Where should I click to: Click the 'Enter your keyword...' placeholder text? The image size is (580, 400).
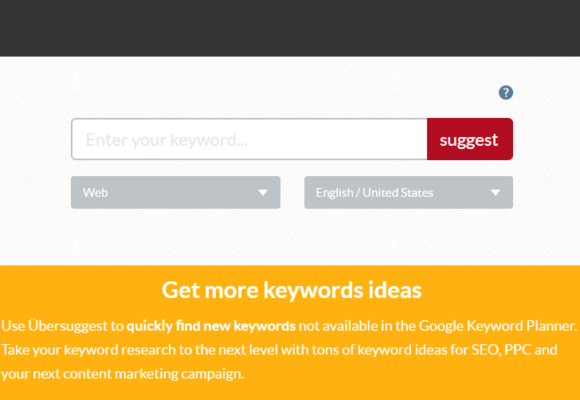tap(166, 140)
